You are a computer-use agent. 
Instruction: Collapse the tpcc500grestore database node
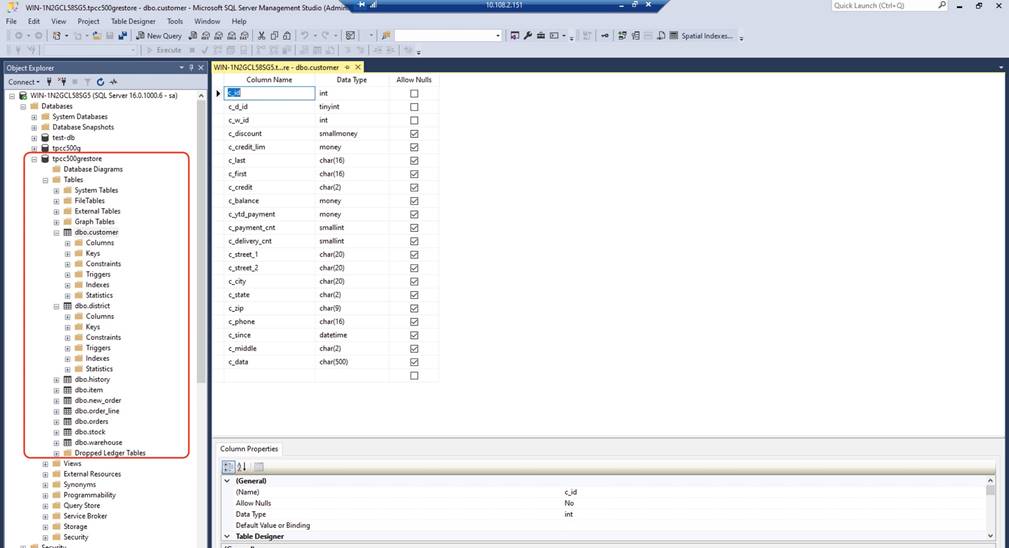pos(34,159)
